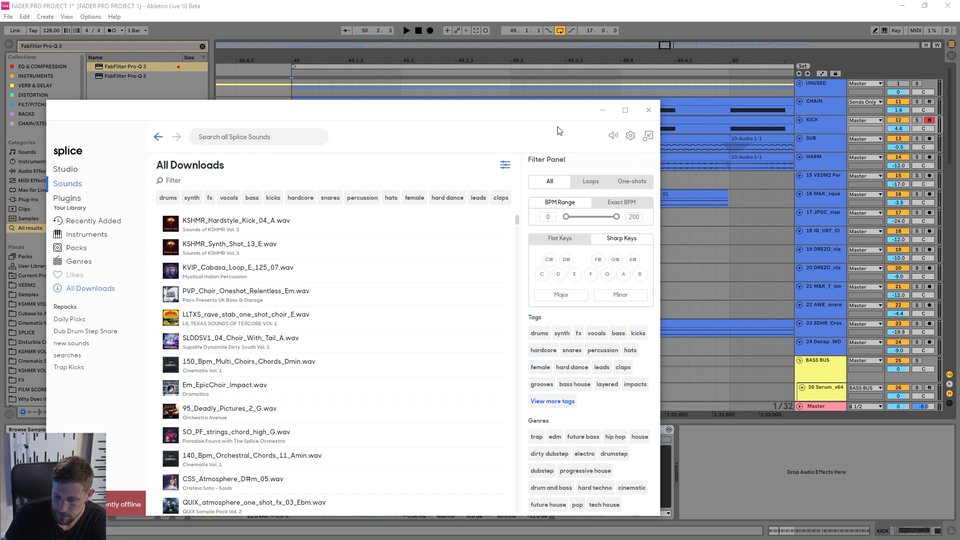The width and height of the screenshot is (960, 540).
Task: Solo the SUB track with its S button
Action: [x=917, y=139]
